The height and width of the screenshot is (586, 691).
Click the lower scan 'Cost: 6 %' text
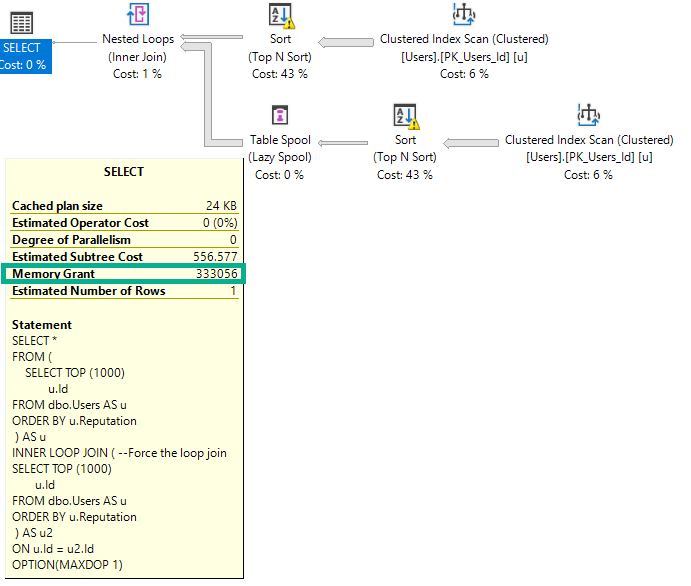click(588, 175)
